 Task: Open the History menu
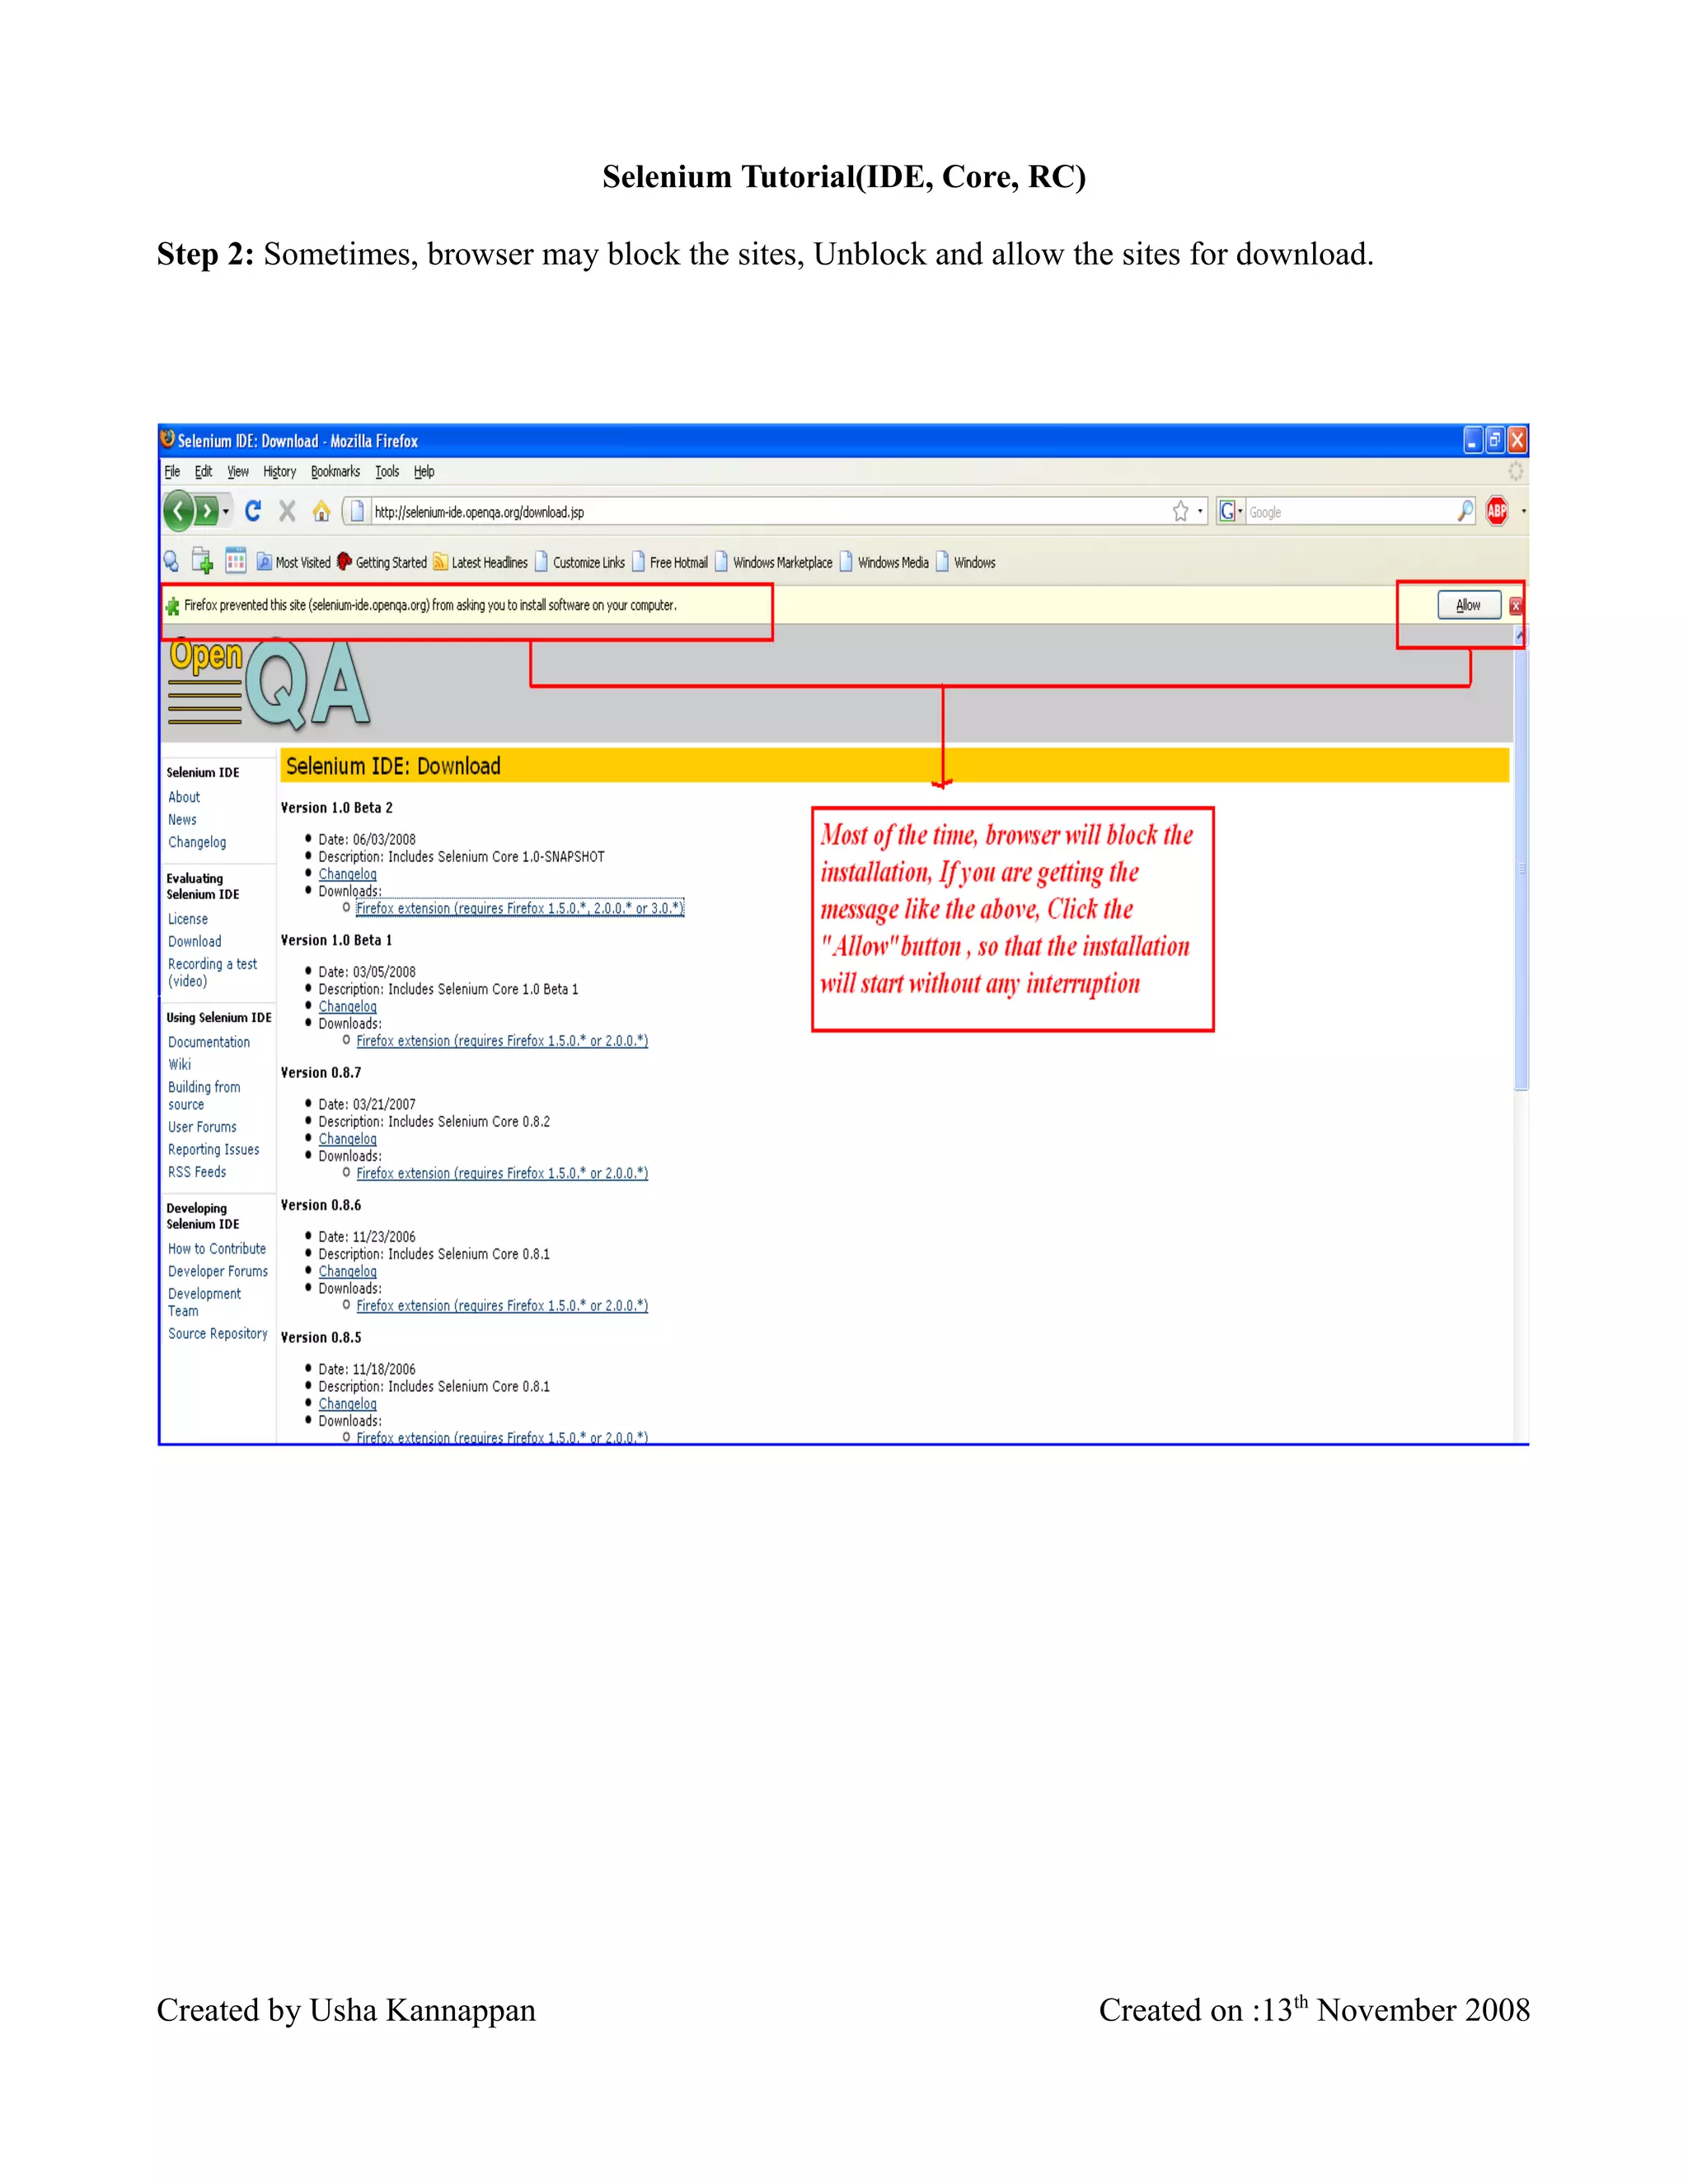[x=280, y=471]
